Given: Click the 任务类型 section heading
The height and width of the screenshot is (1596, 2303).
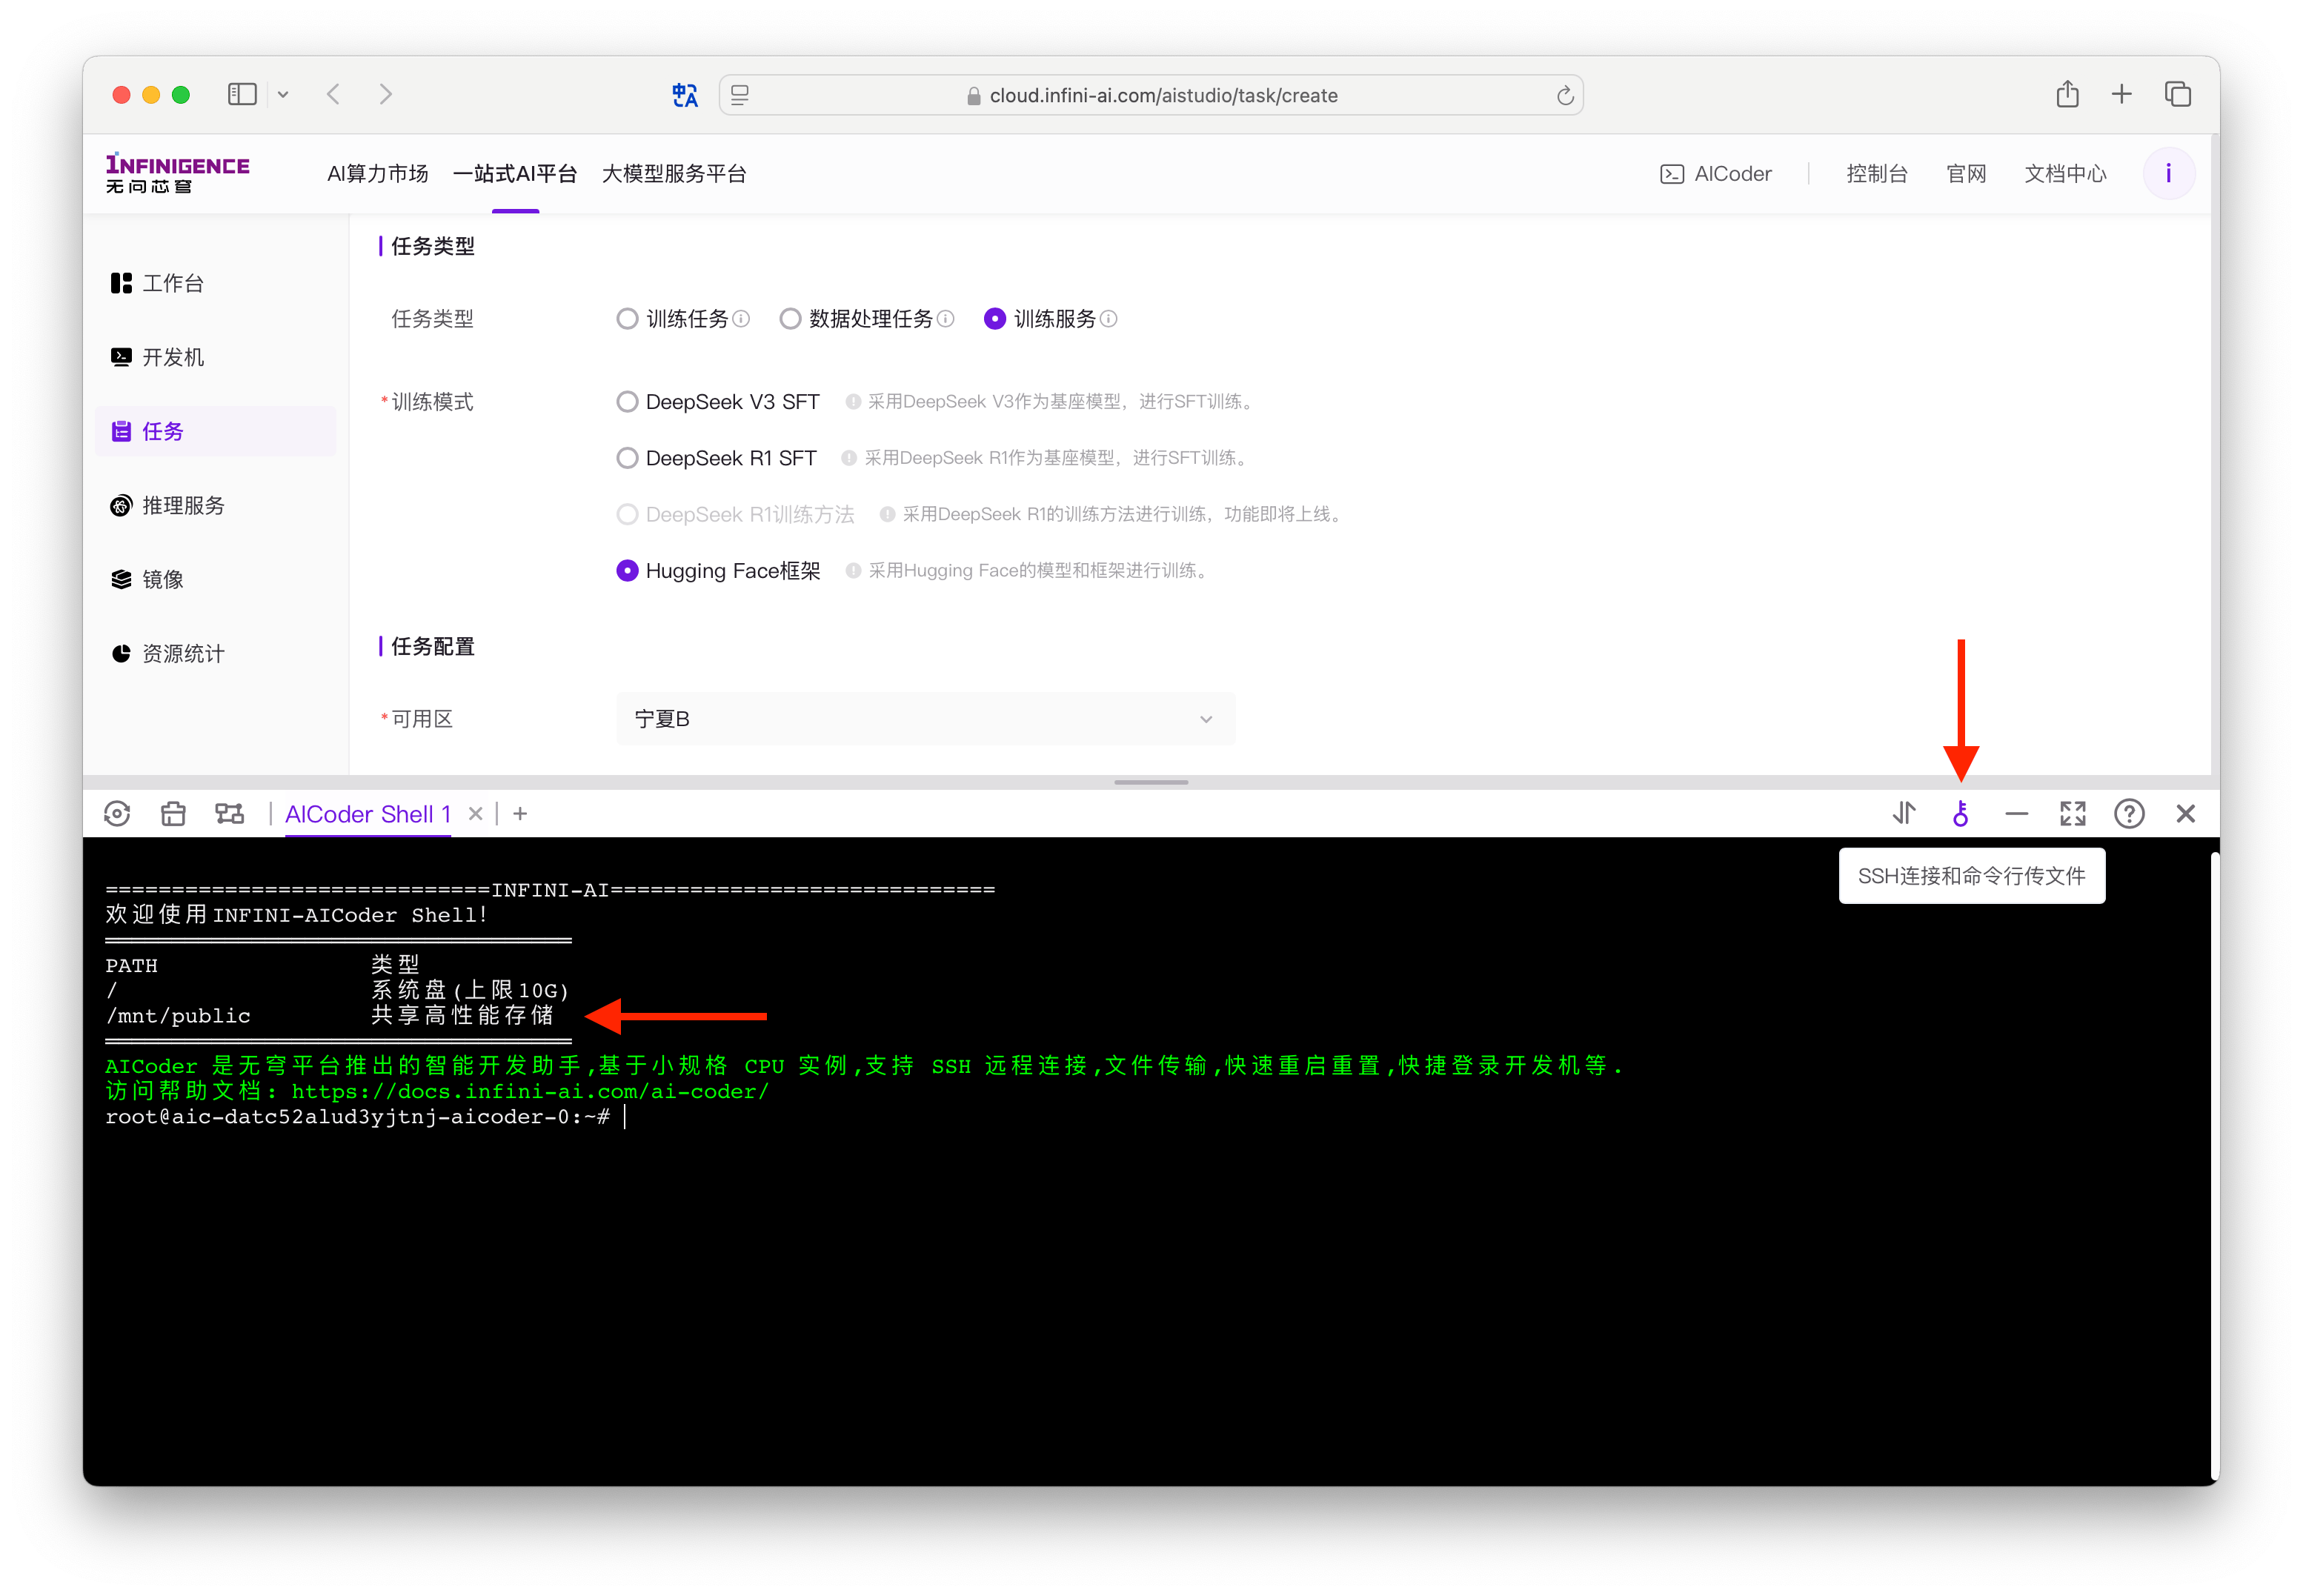Looking at the screenshot, I should click(432, 246).
